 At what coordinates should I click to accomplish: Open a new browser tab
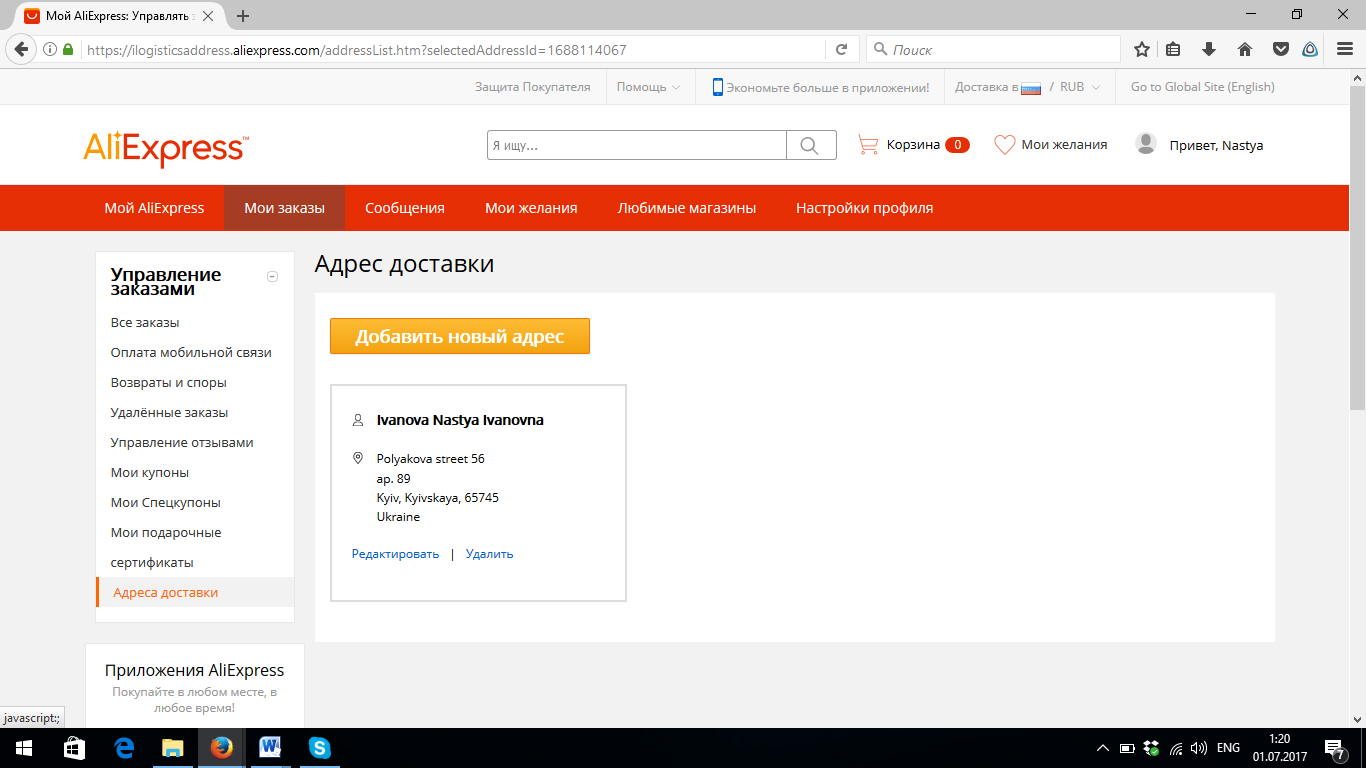[243, 16]
